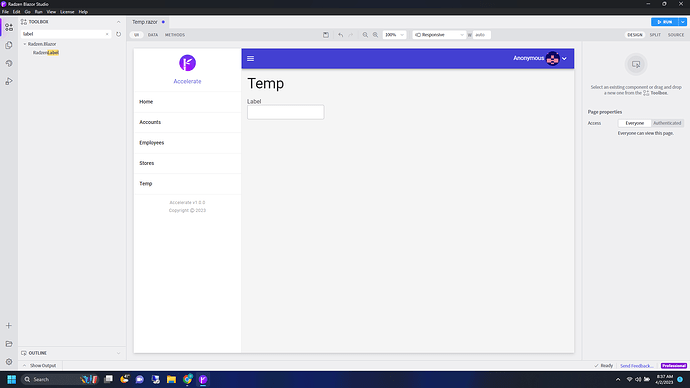Refresh the toolbox with the reload icon

click(118, 34)
